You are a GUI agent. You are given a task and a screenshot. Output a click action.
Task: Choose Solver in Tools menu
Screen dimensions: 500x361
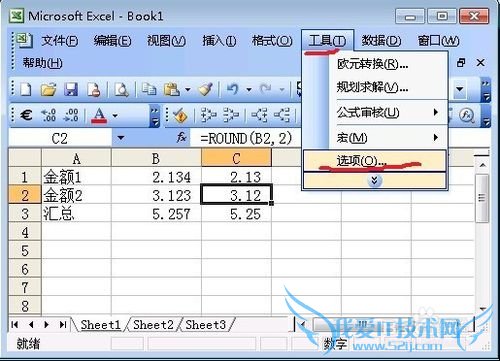[x=375, y=87]
